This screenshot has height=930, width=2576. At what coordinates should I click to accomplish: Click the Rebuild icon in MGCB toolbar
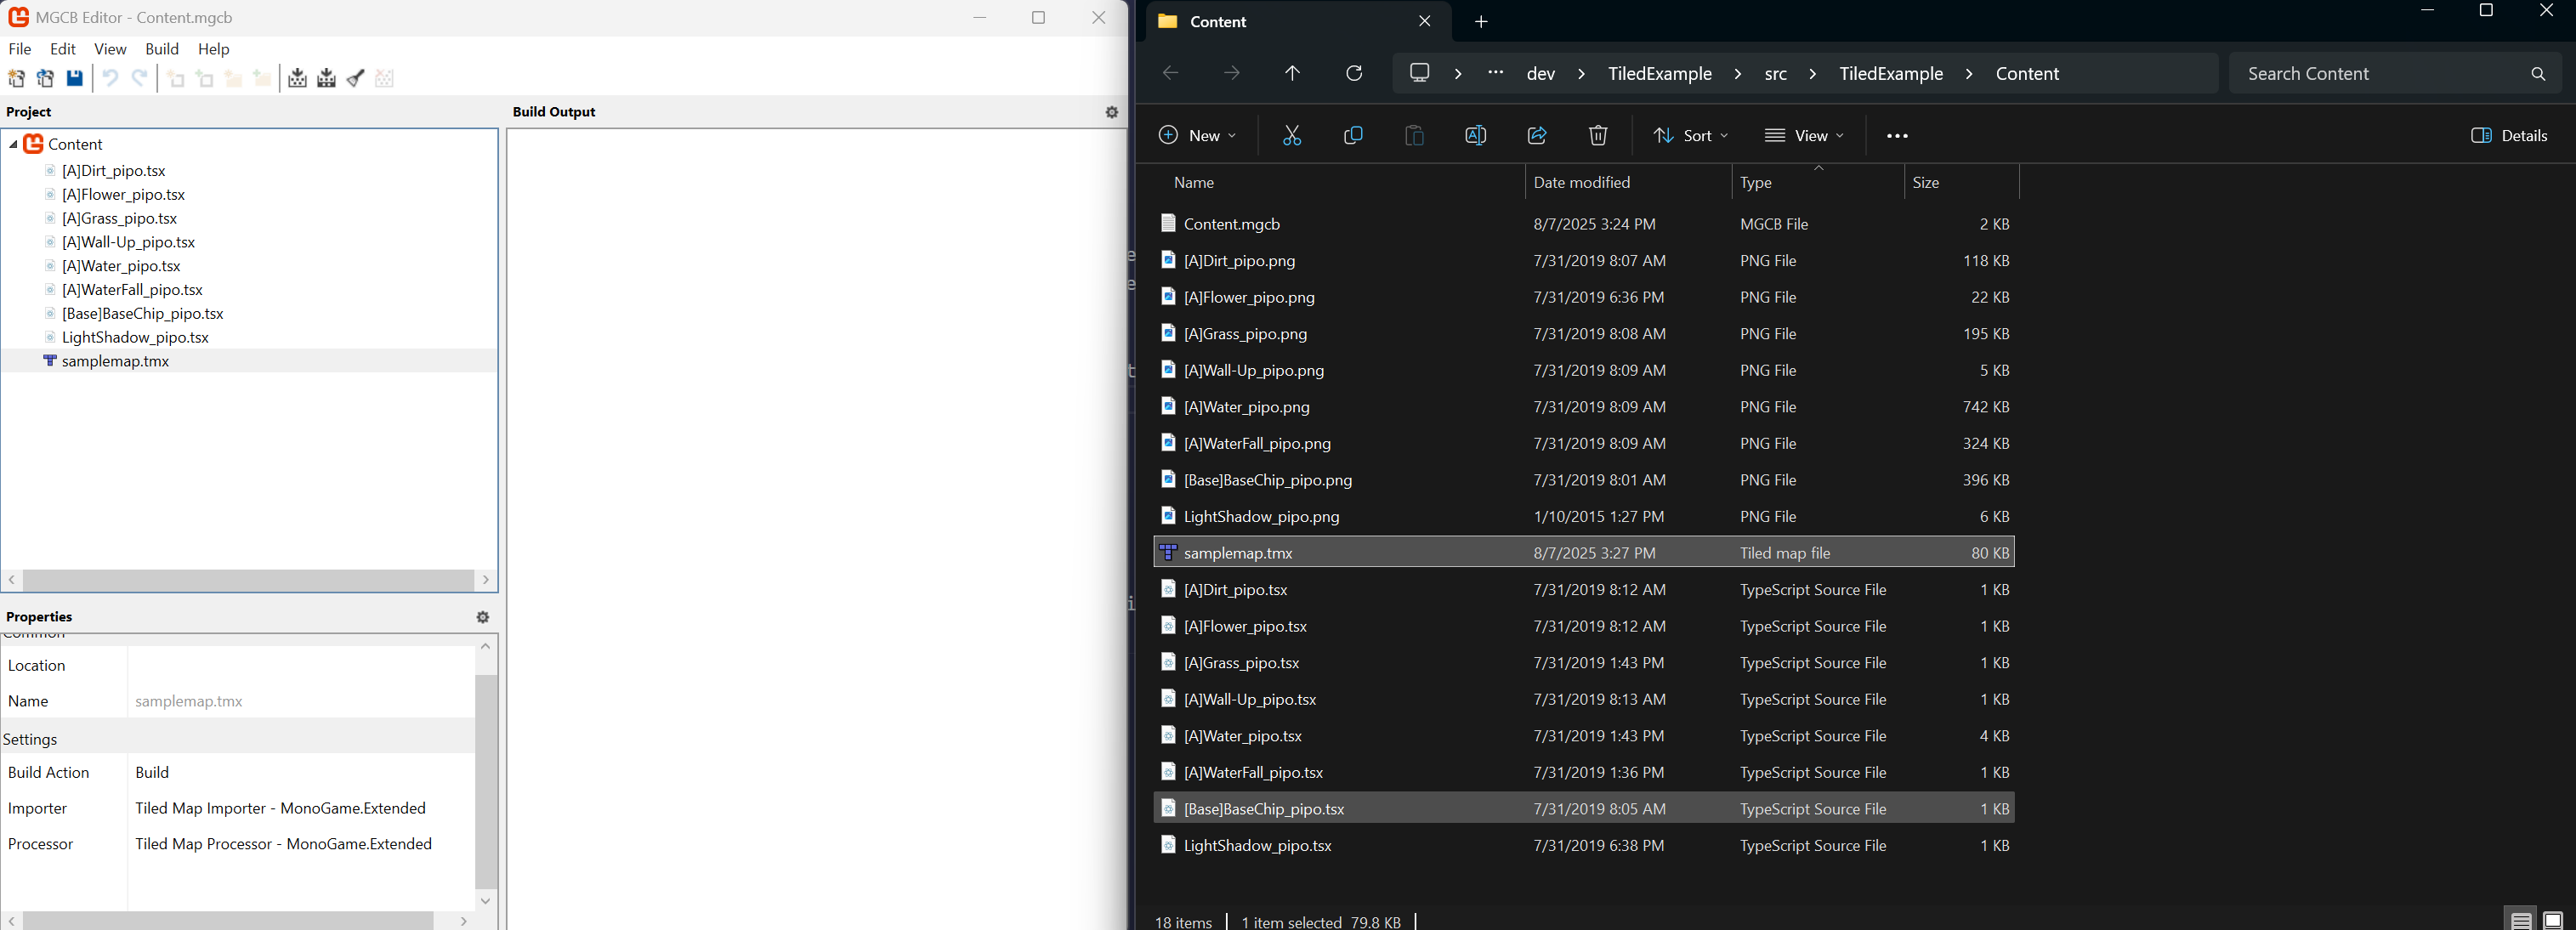(326, 79)
